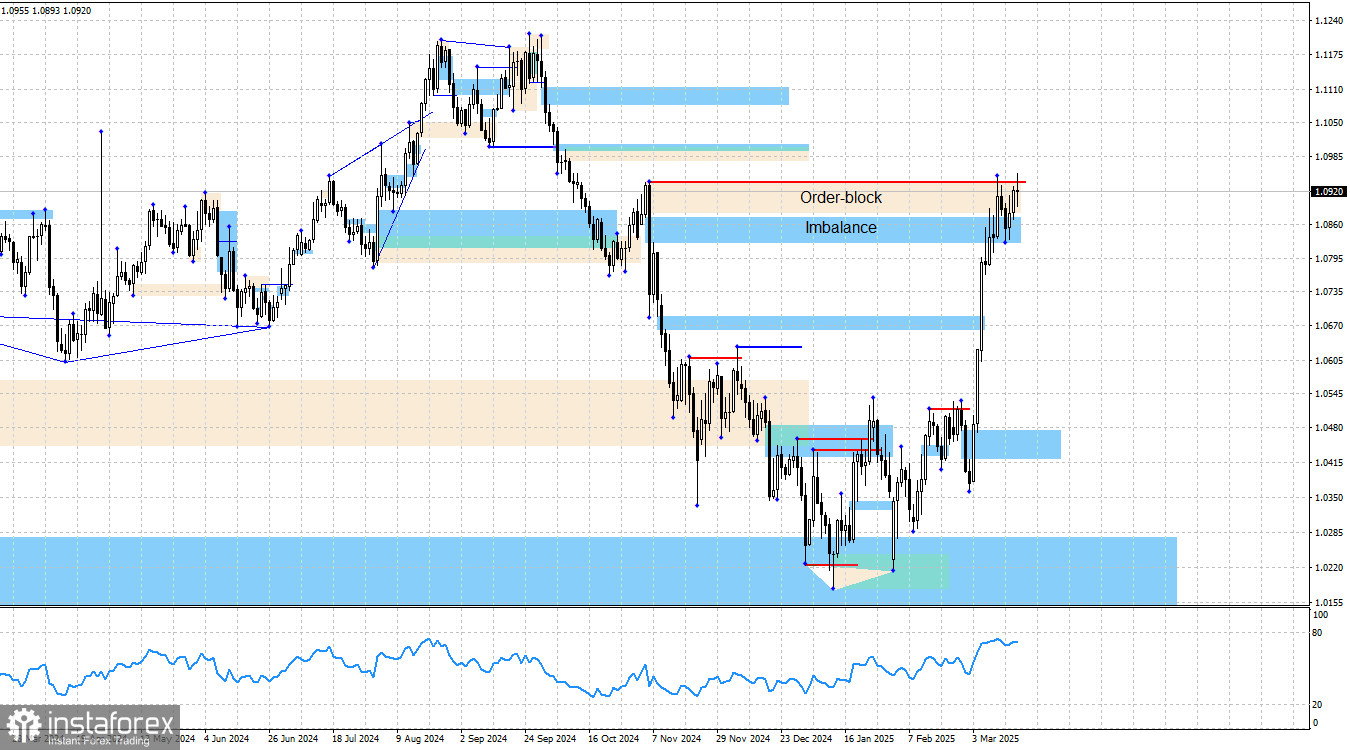Click the 1.0605 price axis label
1350x750 pixels.
(x=1328, y=361)
